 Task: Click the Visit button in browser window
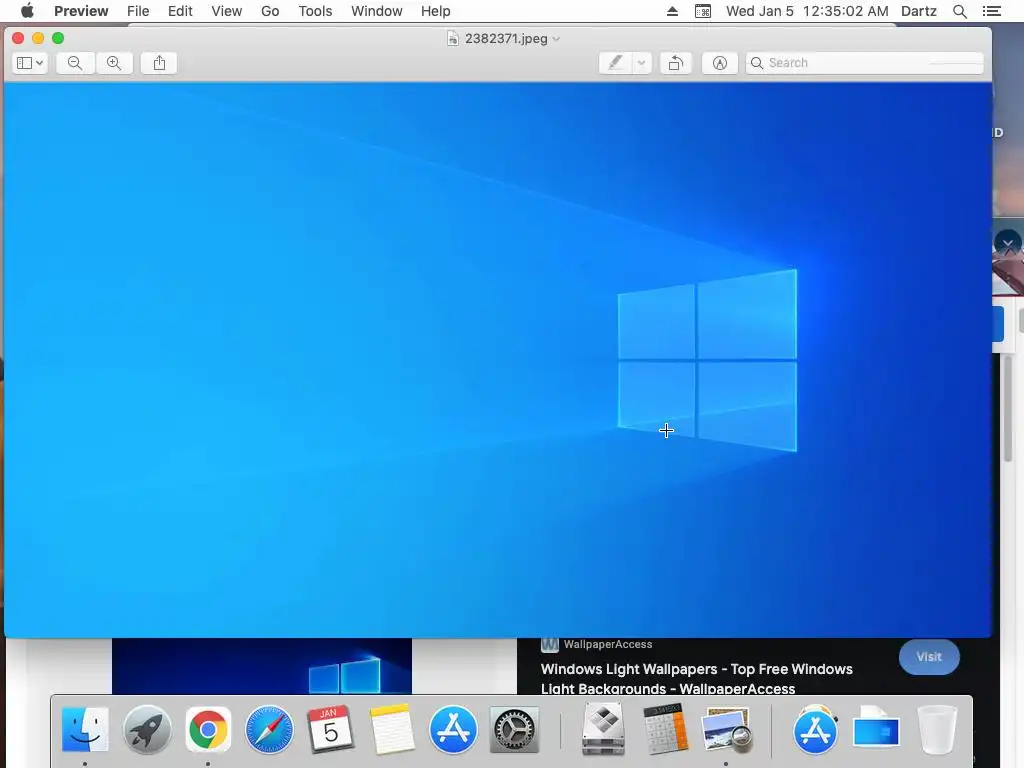tap(929, 657)
